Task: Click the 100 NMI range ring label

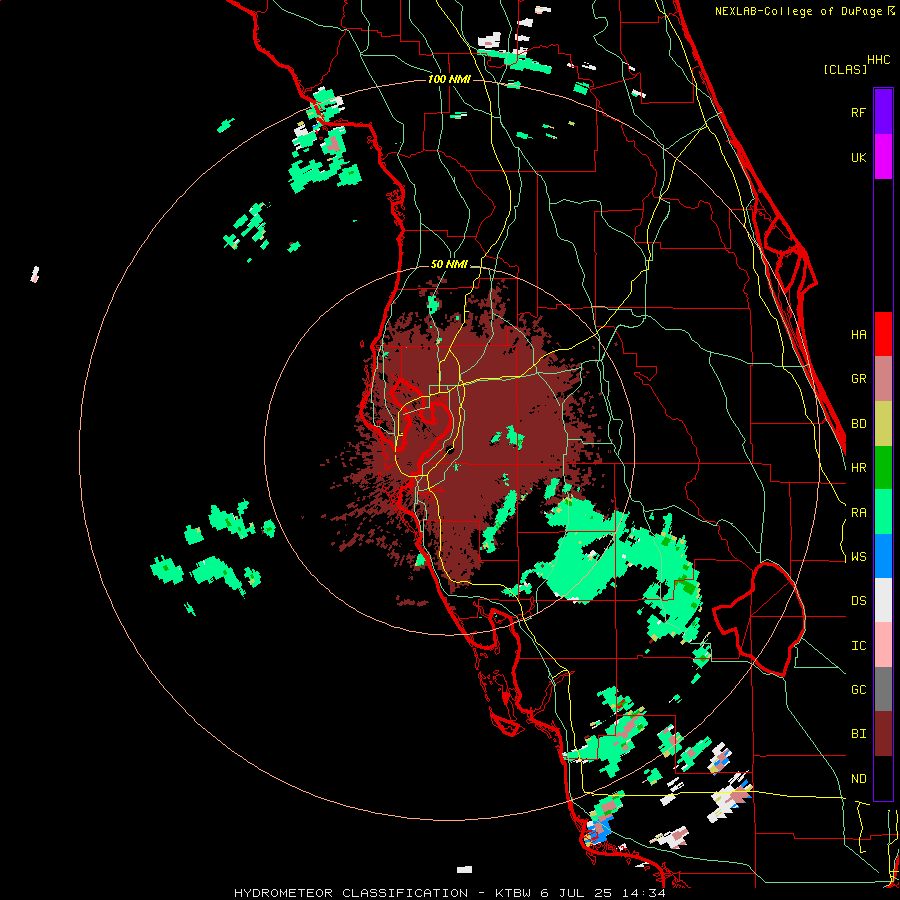Action: coord(449,79)
